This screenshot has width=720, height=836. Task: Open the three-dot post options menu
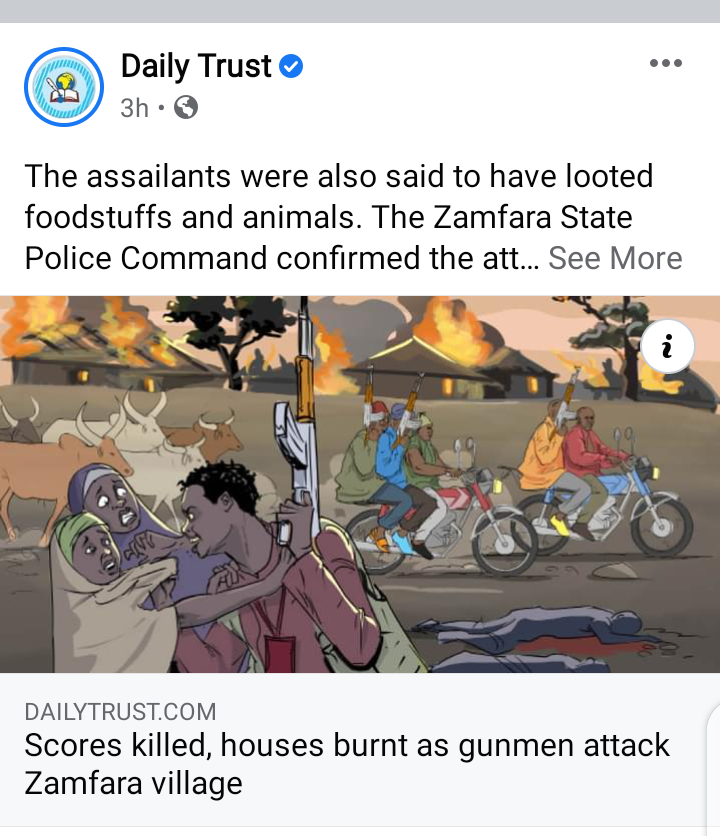point(666,63)
